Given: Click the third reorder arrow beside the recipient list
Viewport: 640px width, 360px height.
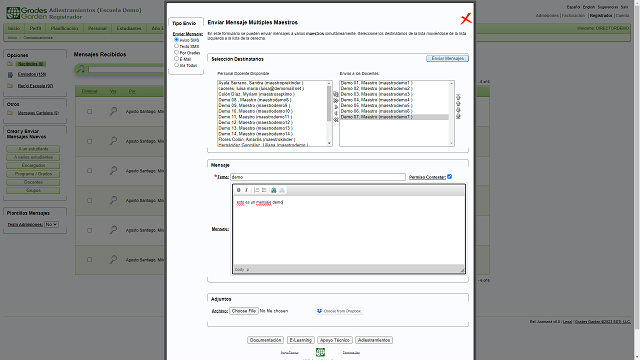Looking at the screenshot, I should pyautogui.click(x=458, y=110).
